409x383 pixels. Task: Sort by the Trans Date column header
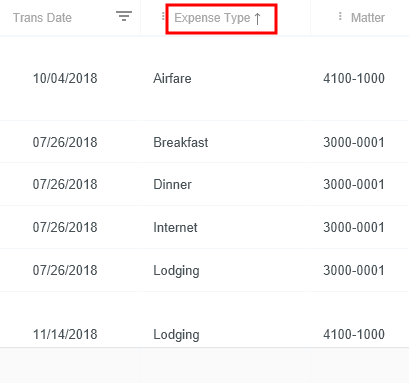point(42,18)
